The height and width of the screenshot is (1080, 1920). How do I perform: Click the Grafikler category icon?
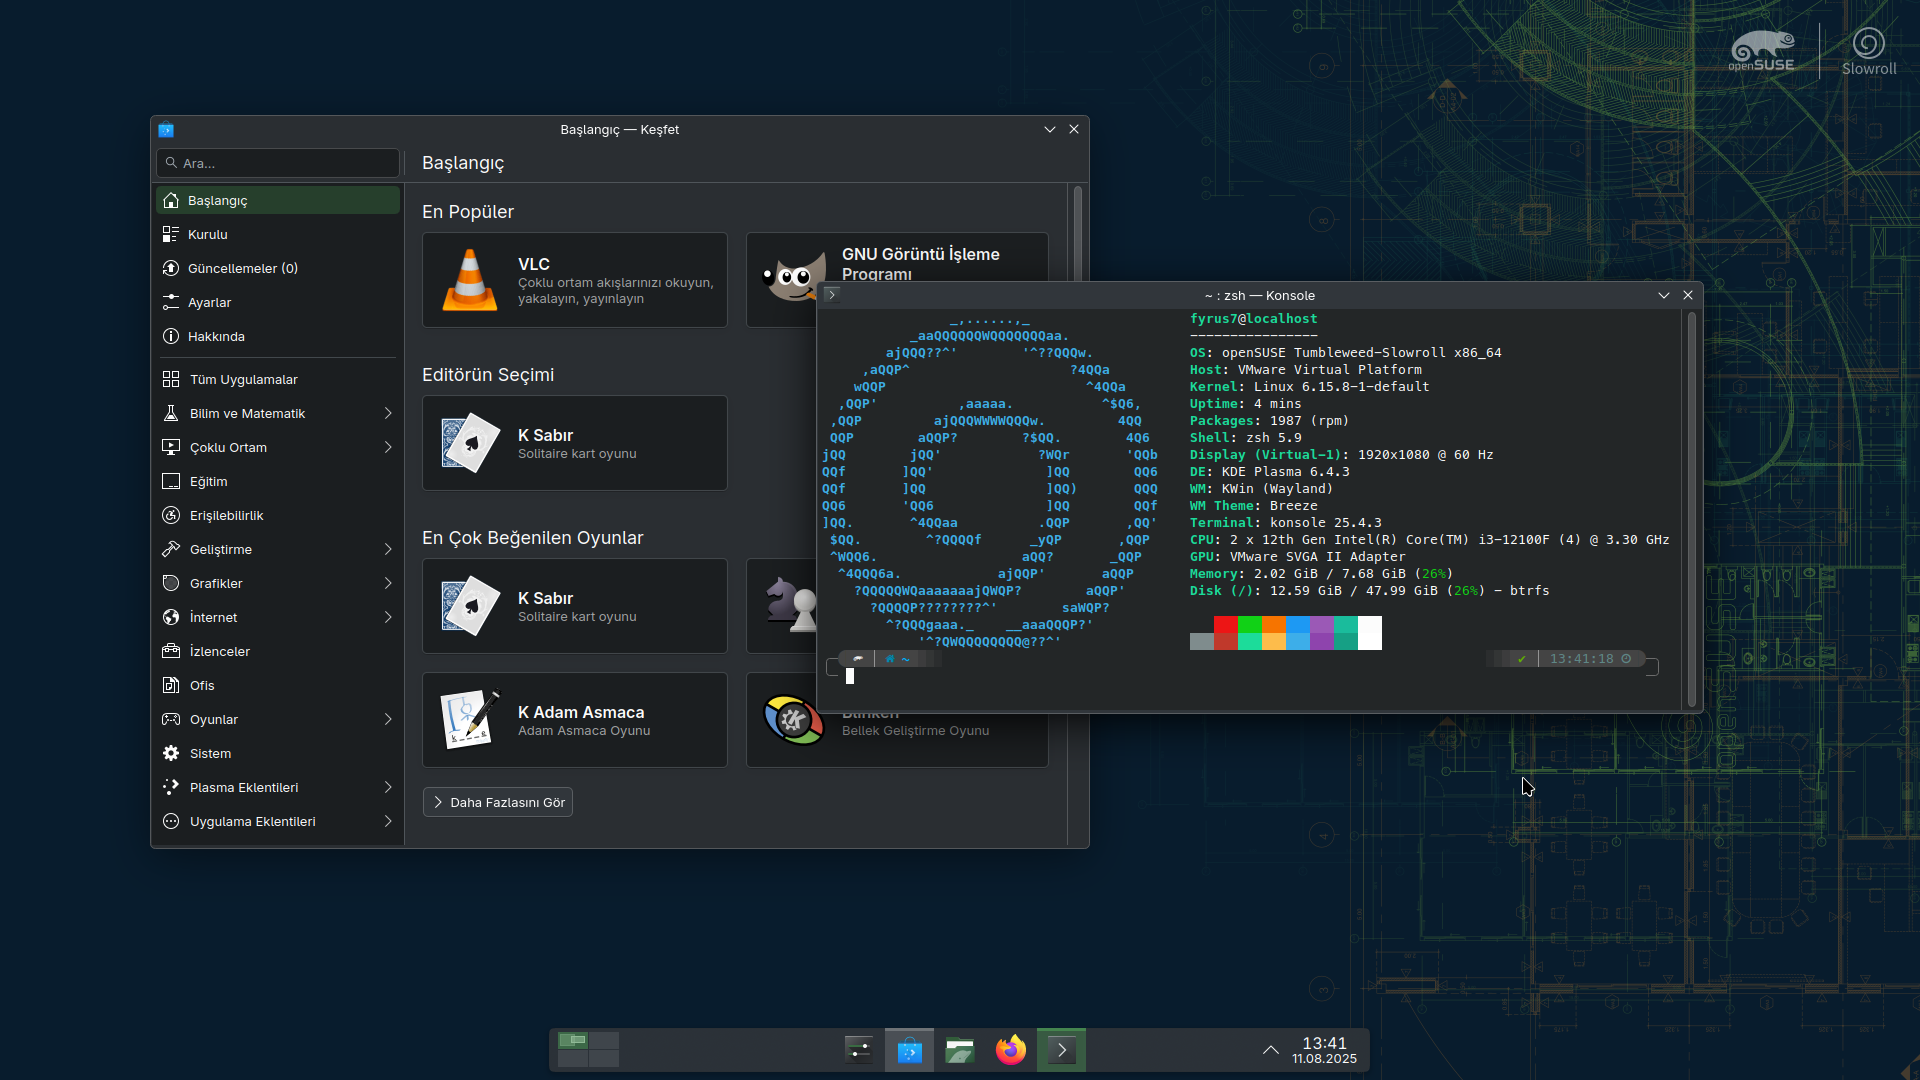coord(171,583)
